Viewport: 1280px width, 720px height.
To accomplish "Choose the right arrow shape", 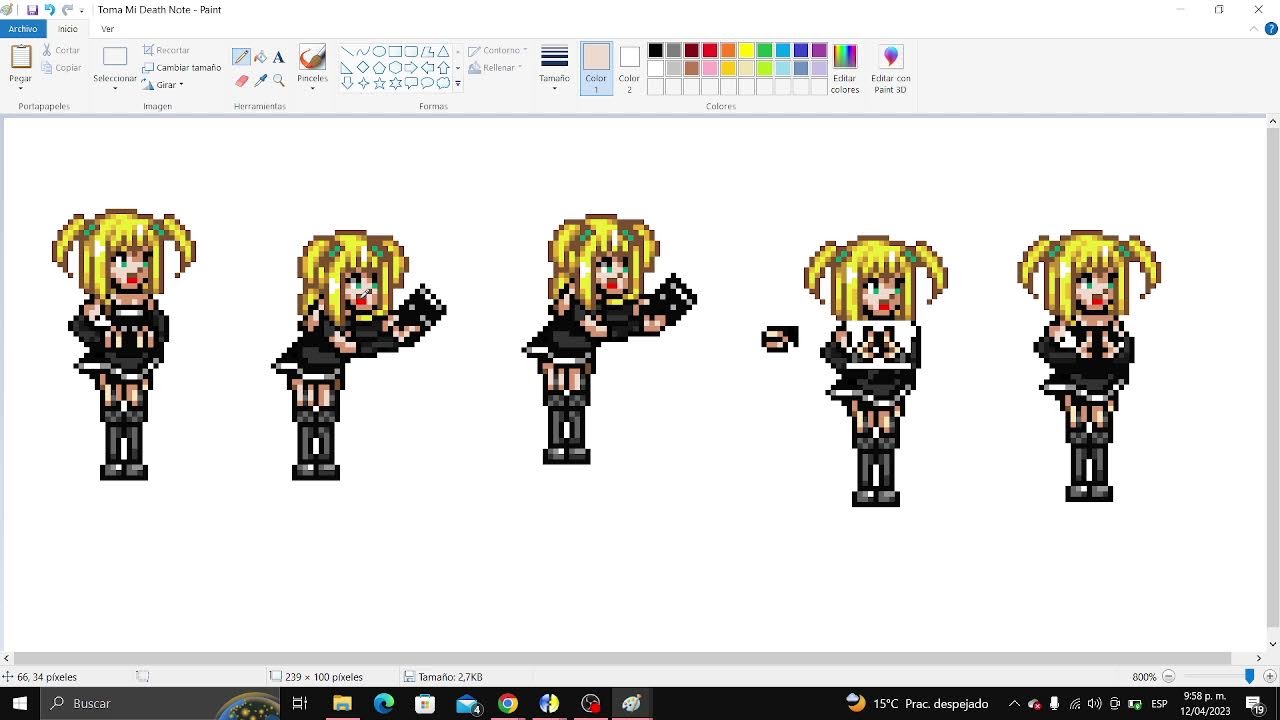I will [411, 67].
